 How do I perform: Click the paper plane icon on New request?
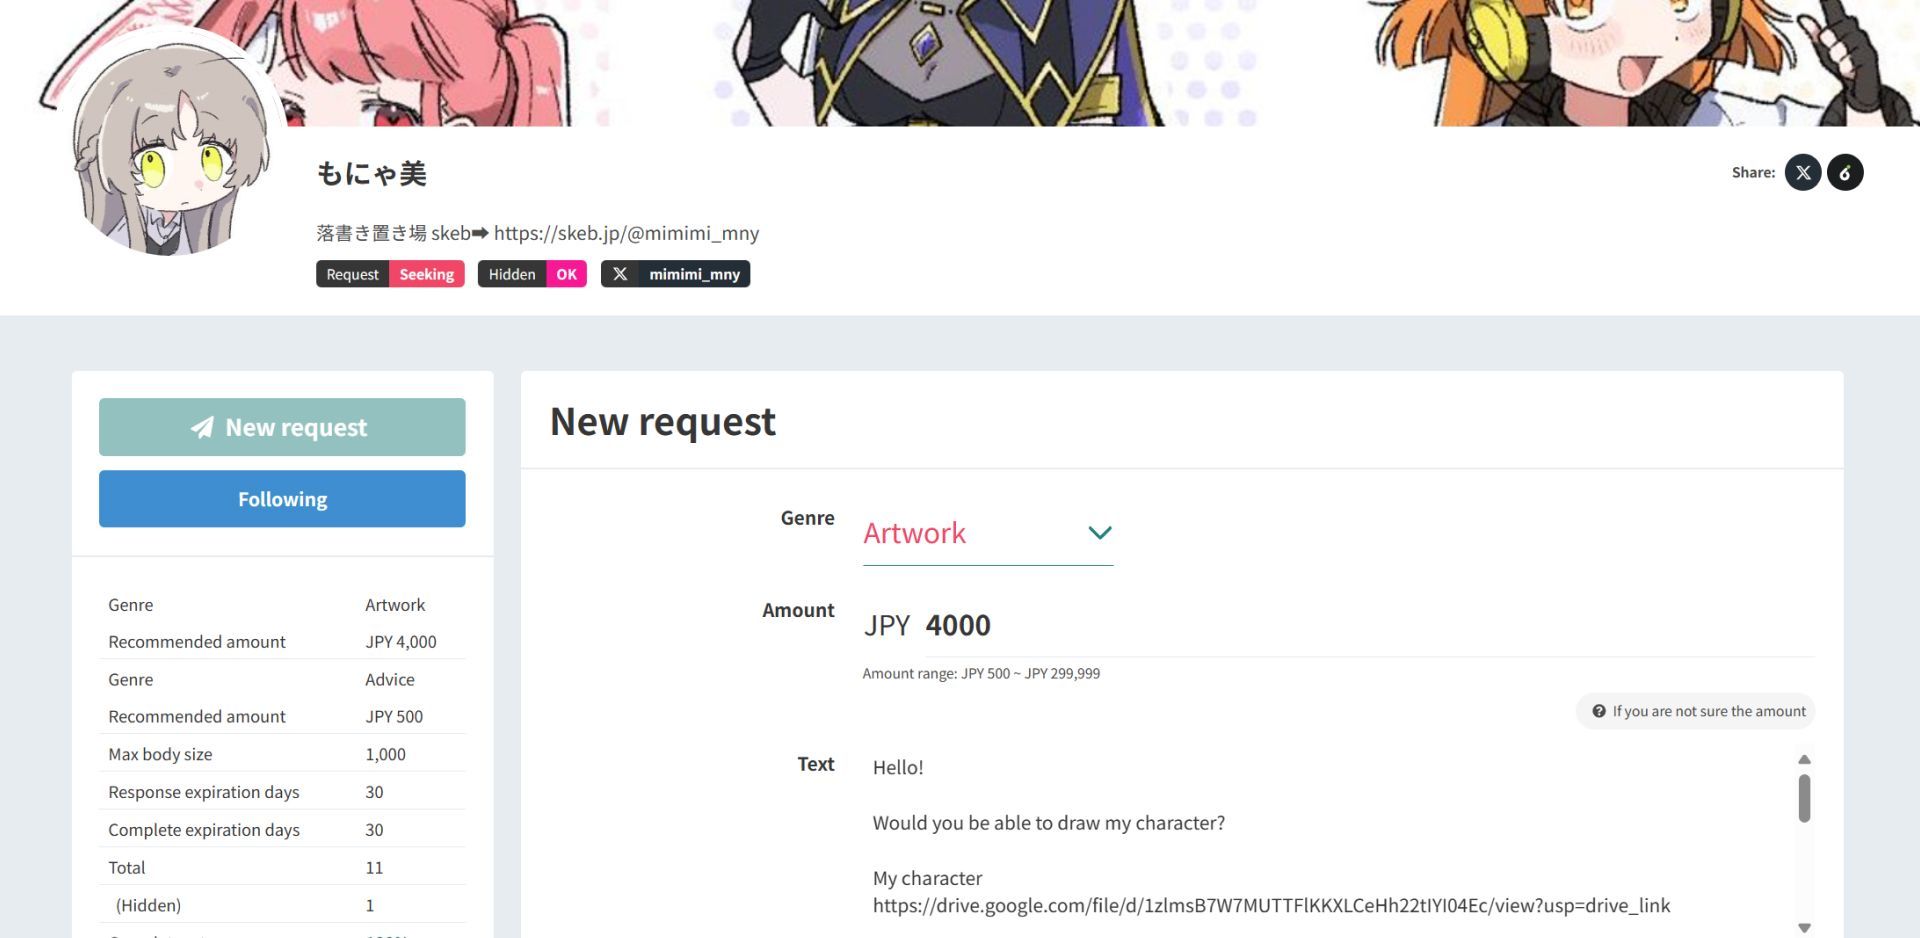[x=202, y=427]
